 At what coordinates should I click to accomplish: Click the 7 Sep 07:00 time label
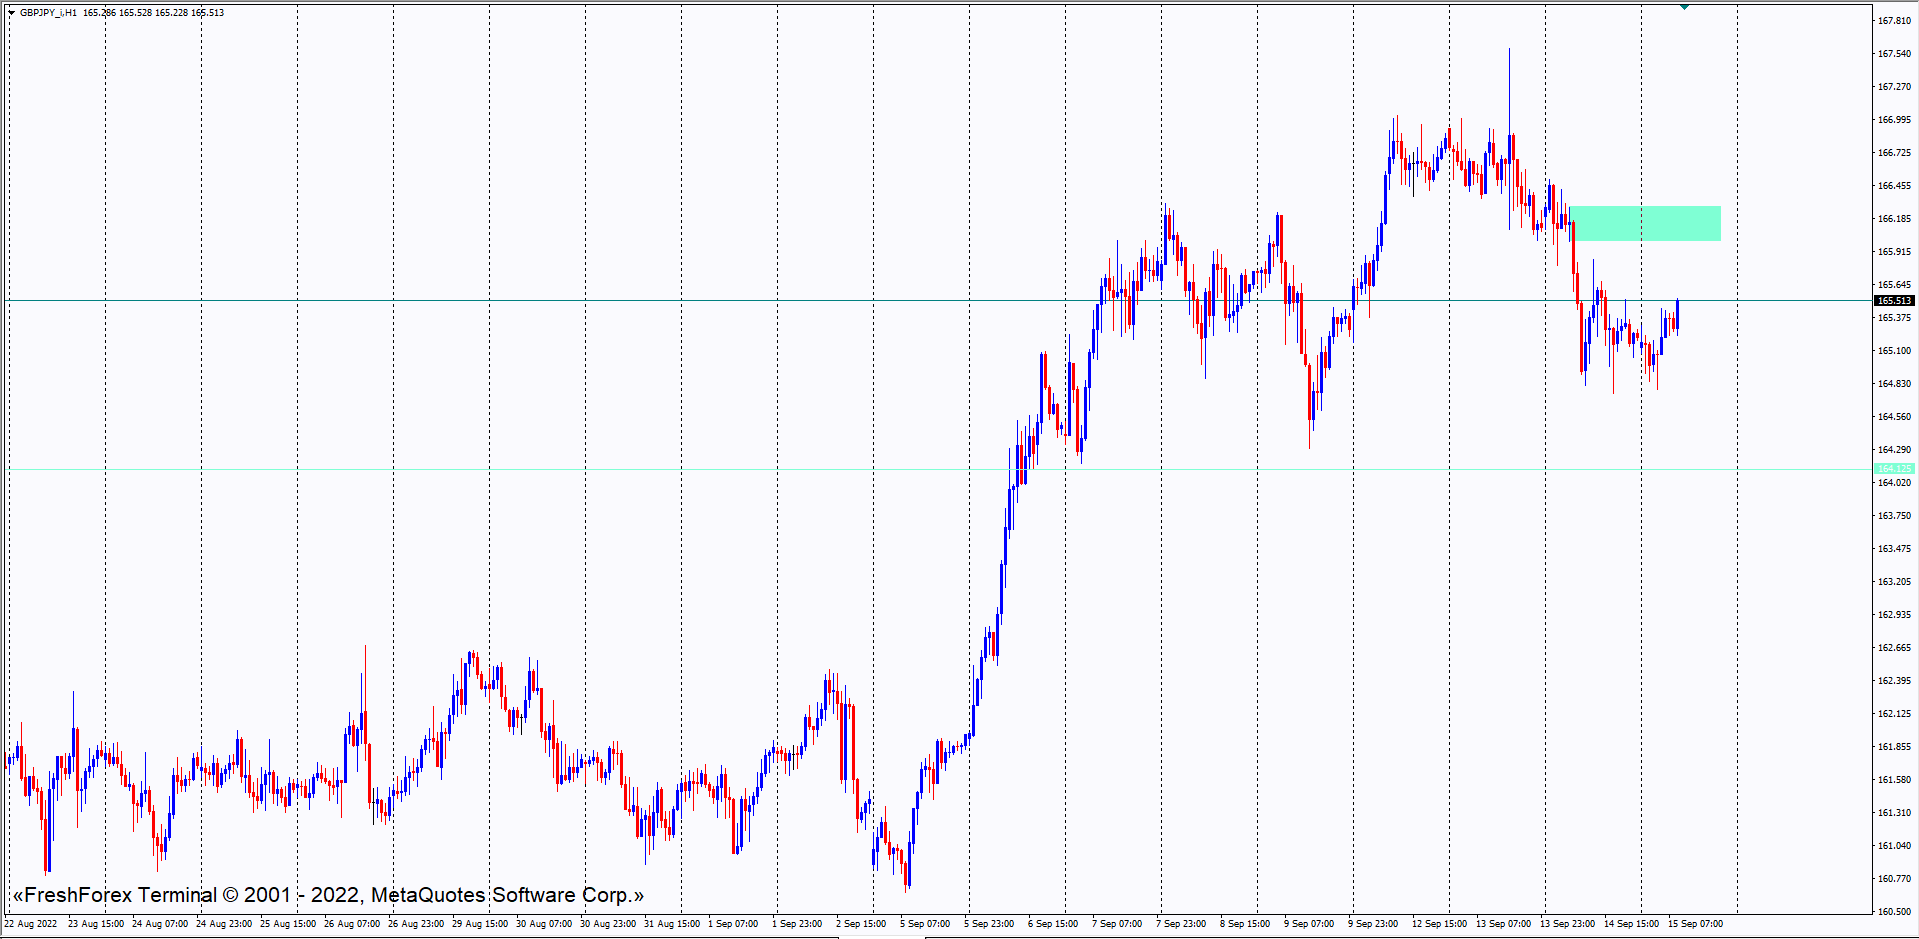(x=1117, y=924)
